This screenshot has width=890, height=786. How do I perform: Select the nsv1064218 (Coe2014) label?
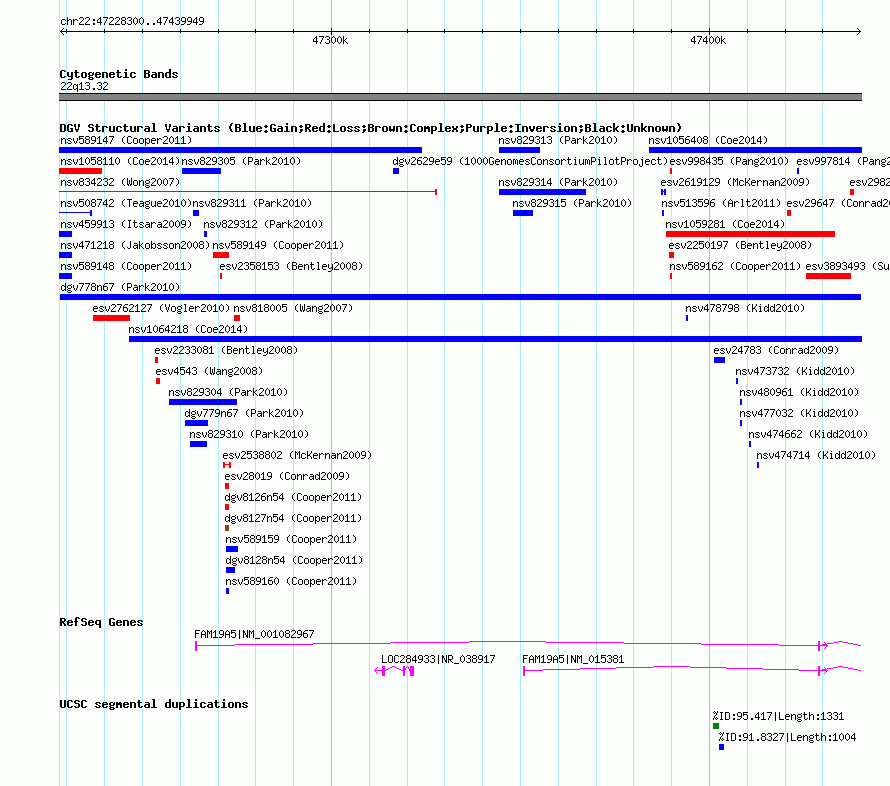coord(188,329)
